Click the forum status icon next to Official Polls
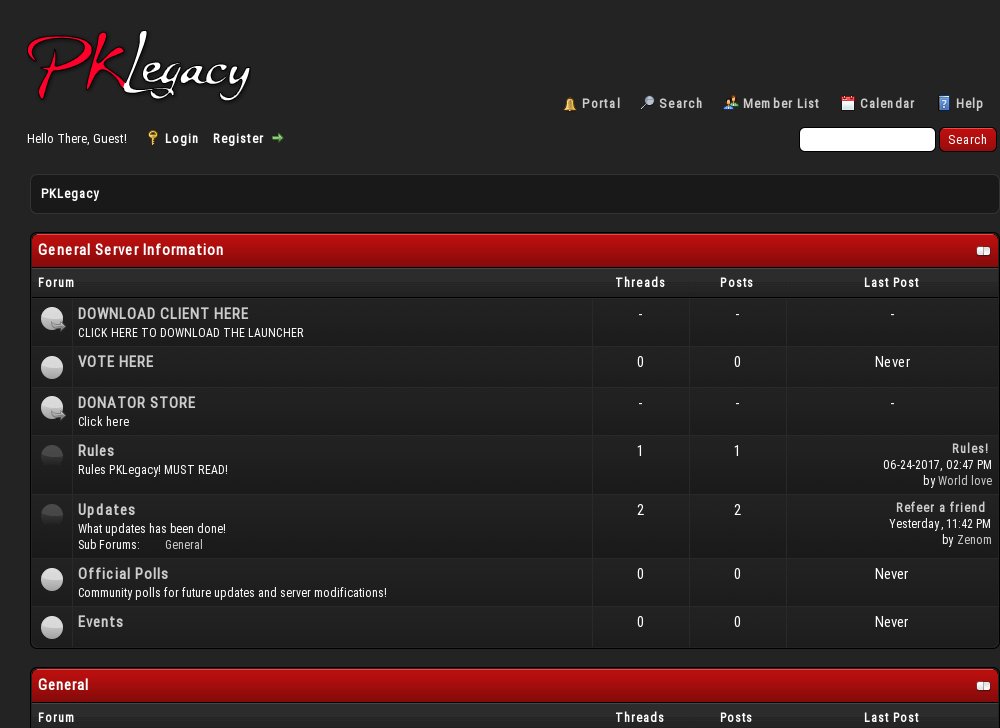This screenshot has width=1000, height=728. [x=52, y=579]
